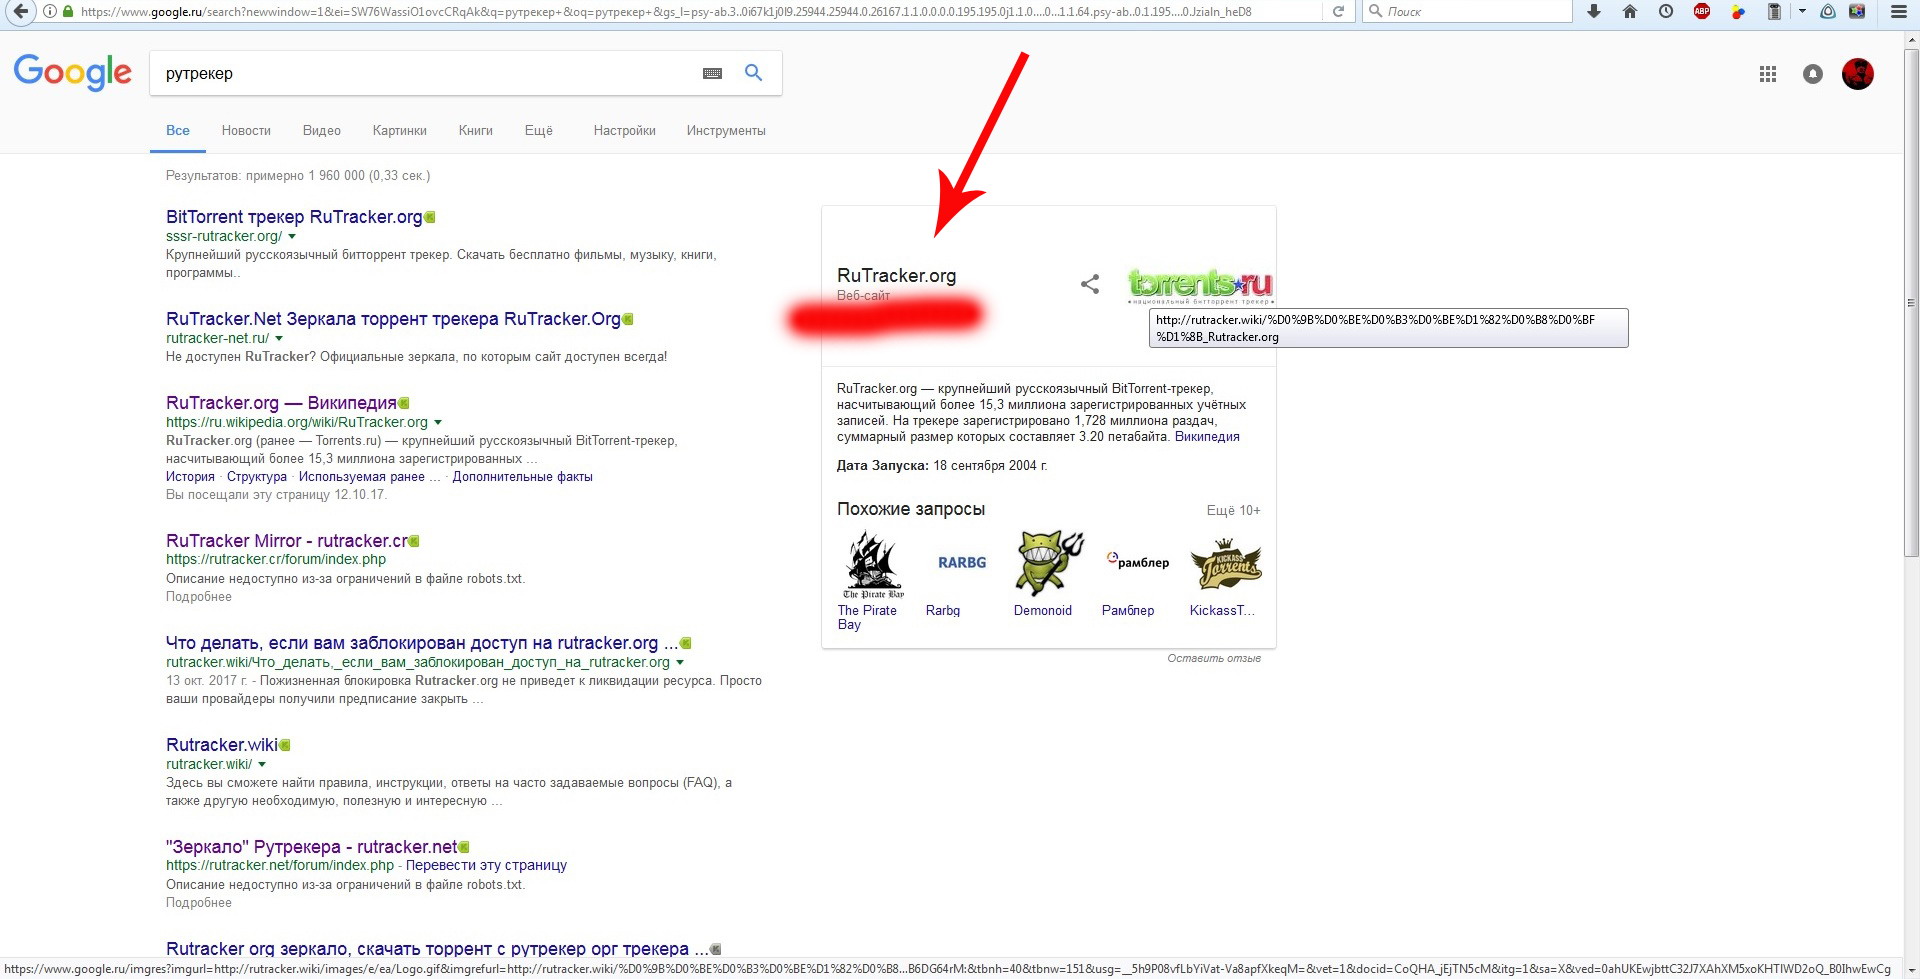Switch to the Все tab
Screen dimensions: 1920x979
click(x=178, y=131)
